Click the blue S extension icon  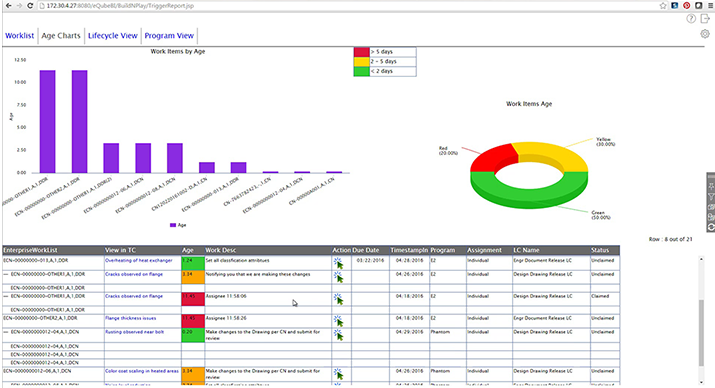(674, 5)
